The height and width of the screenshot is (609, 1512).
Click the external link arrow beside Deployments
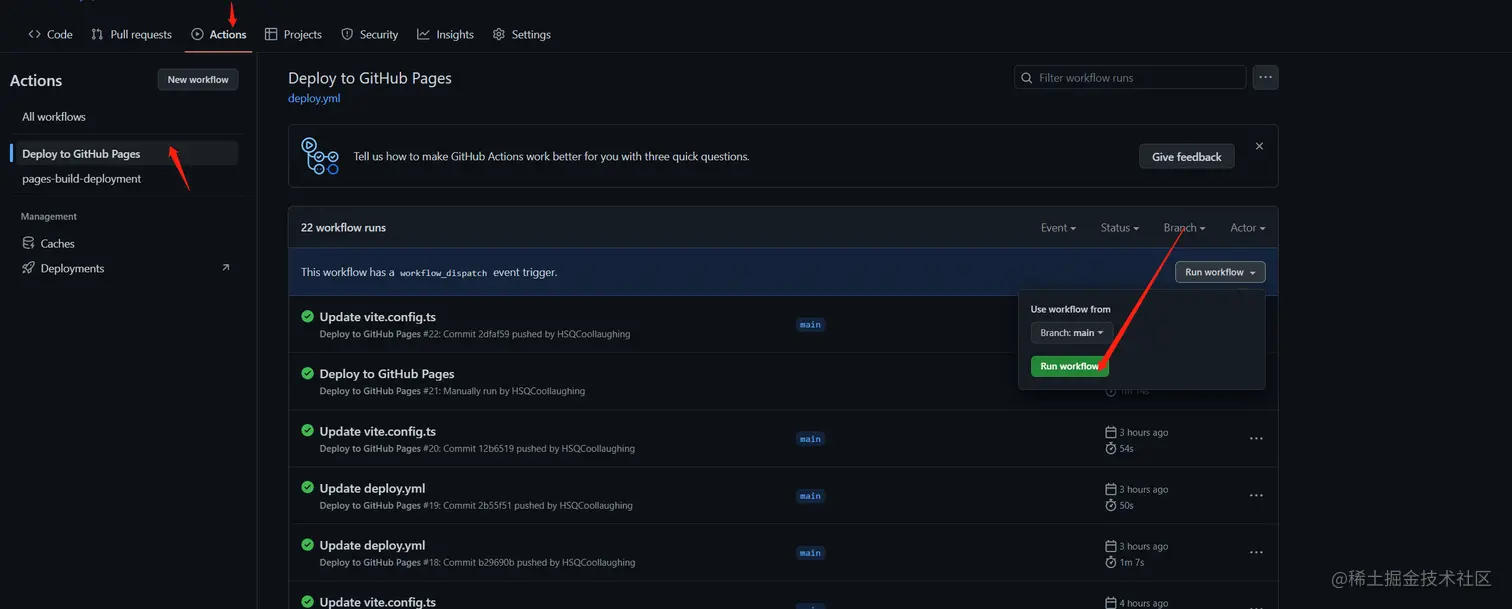point(225,267)
